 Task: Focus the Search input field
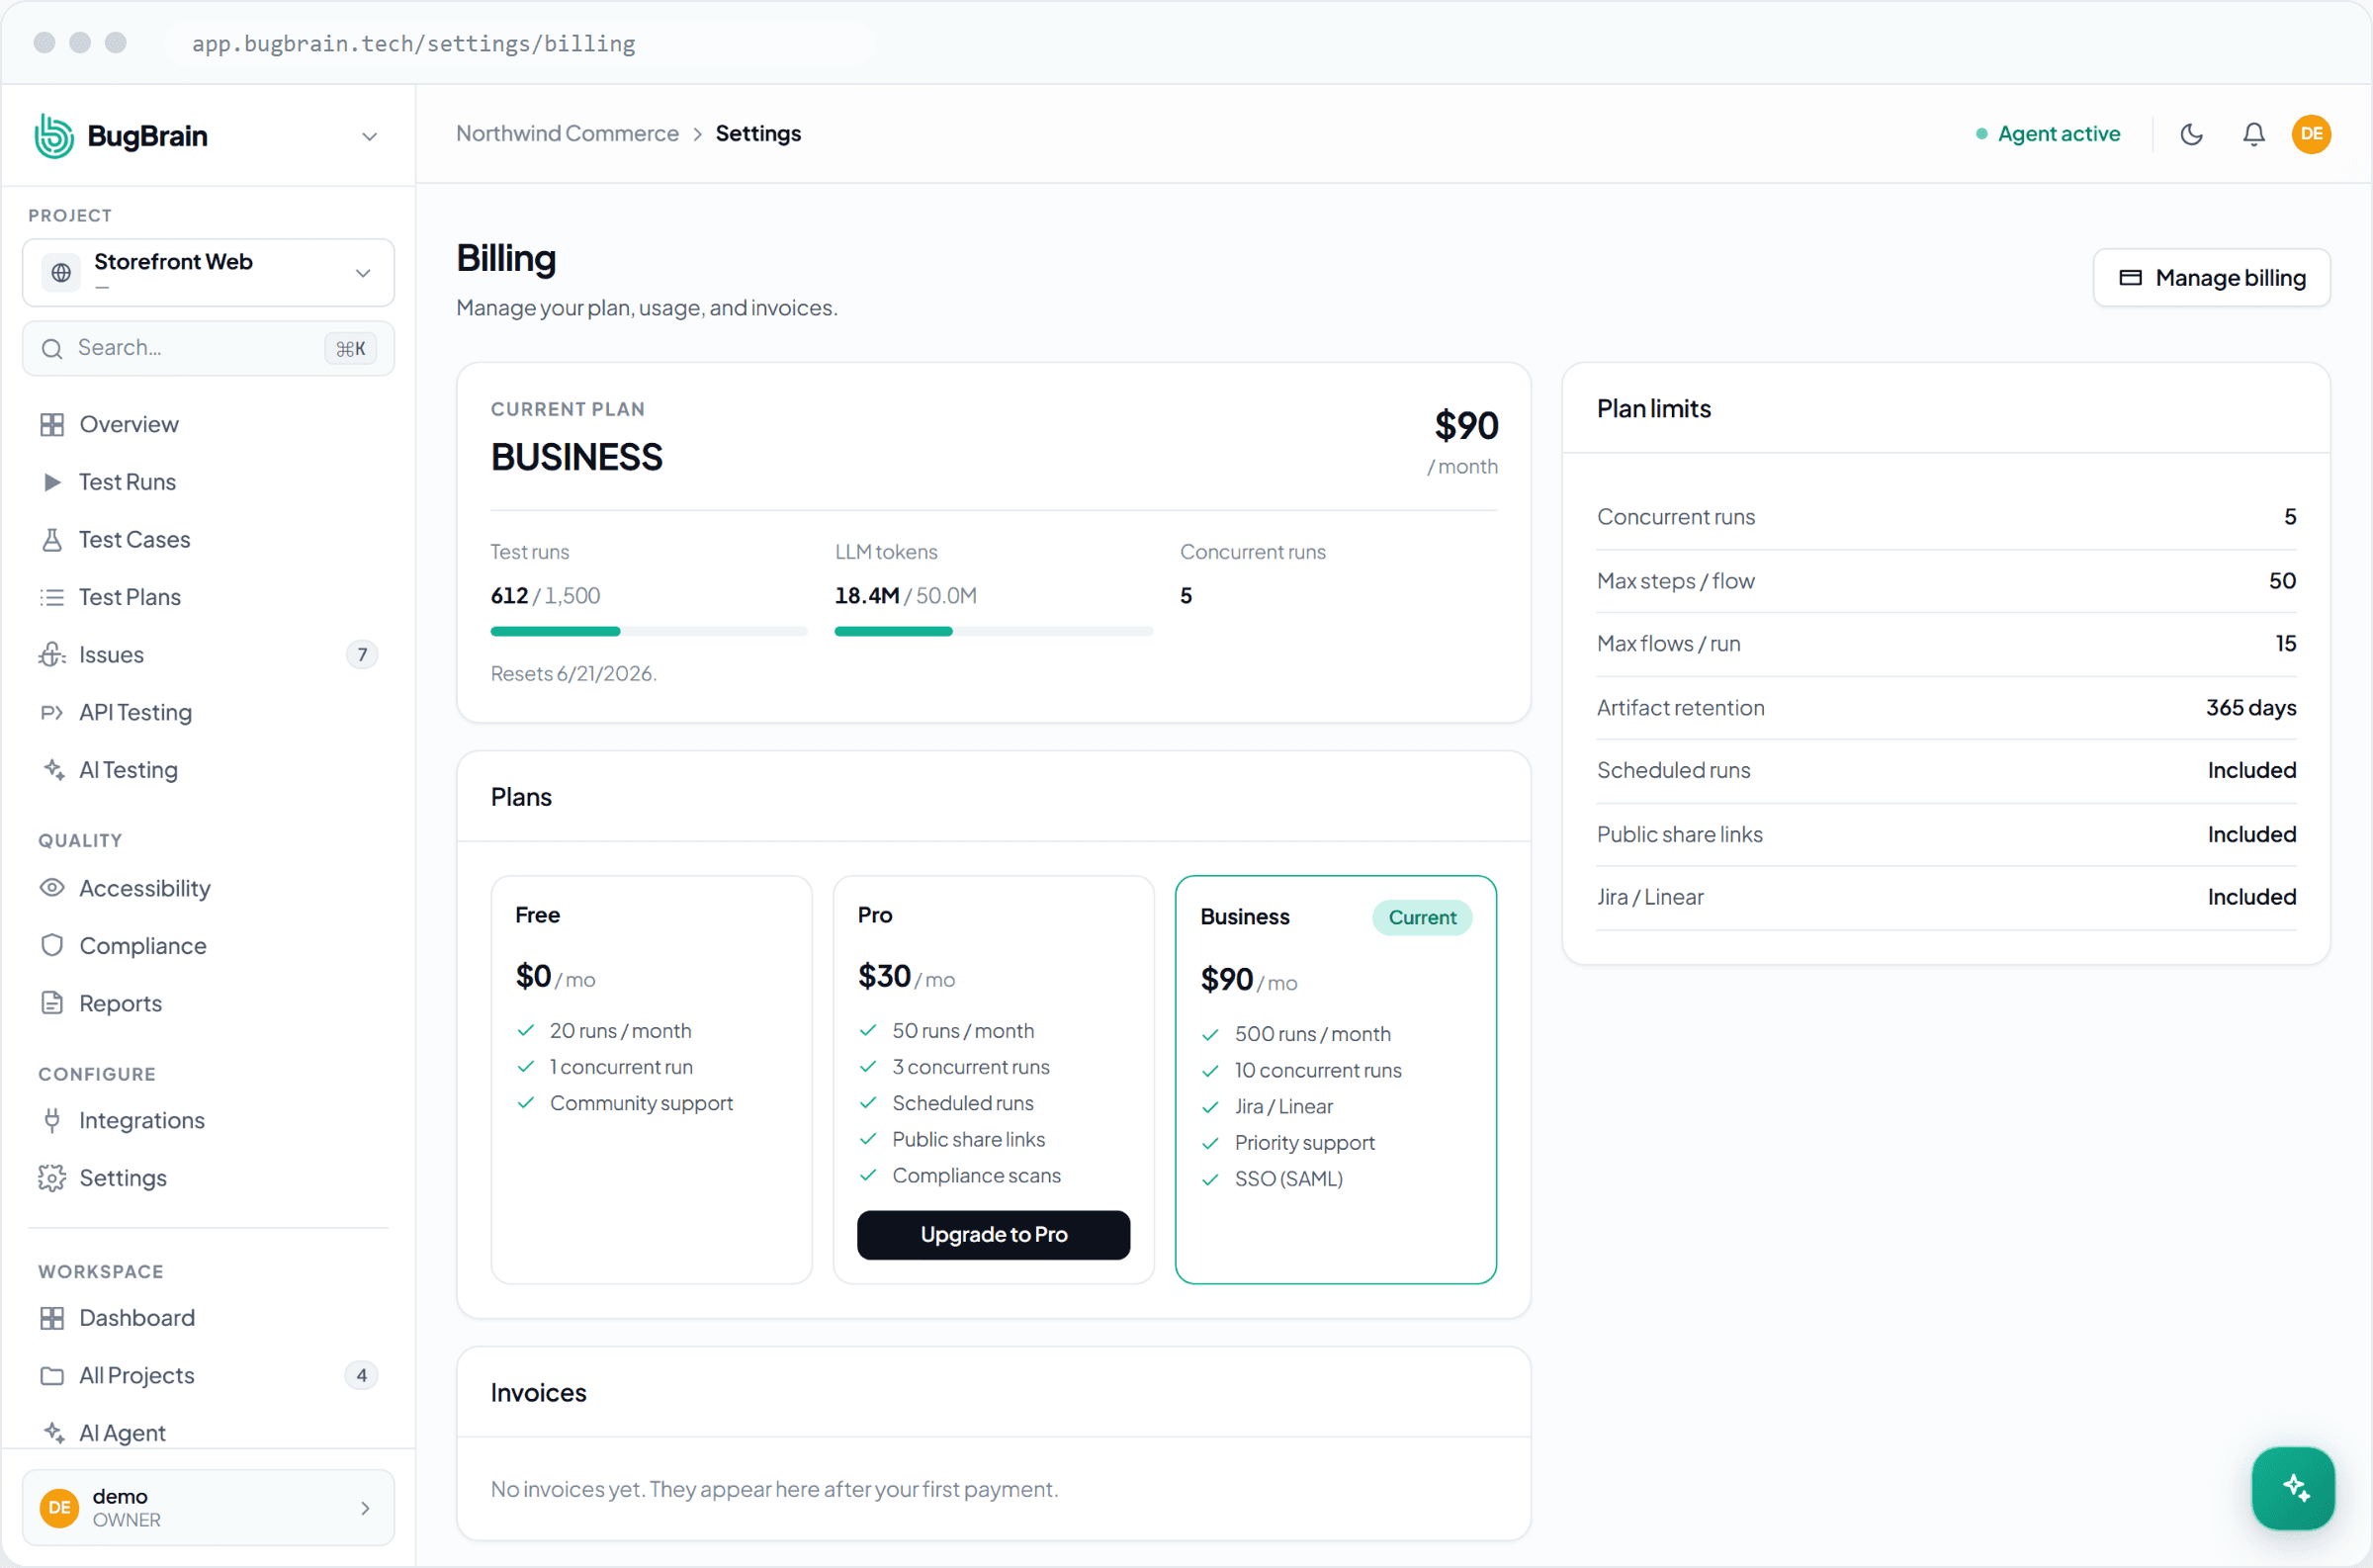click(x=208, y=348)
